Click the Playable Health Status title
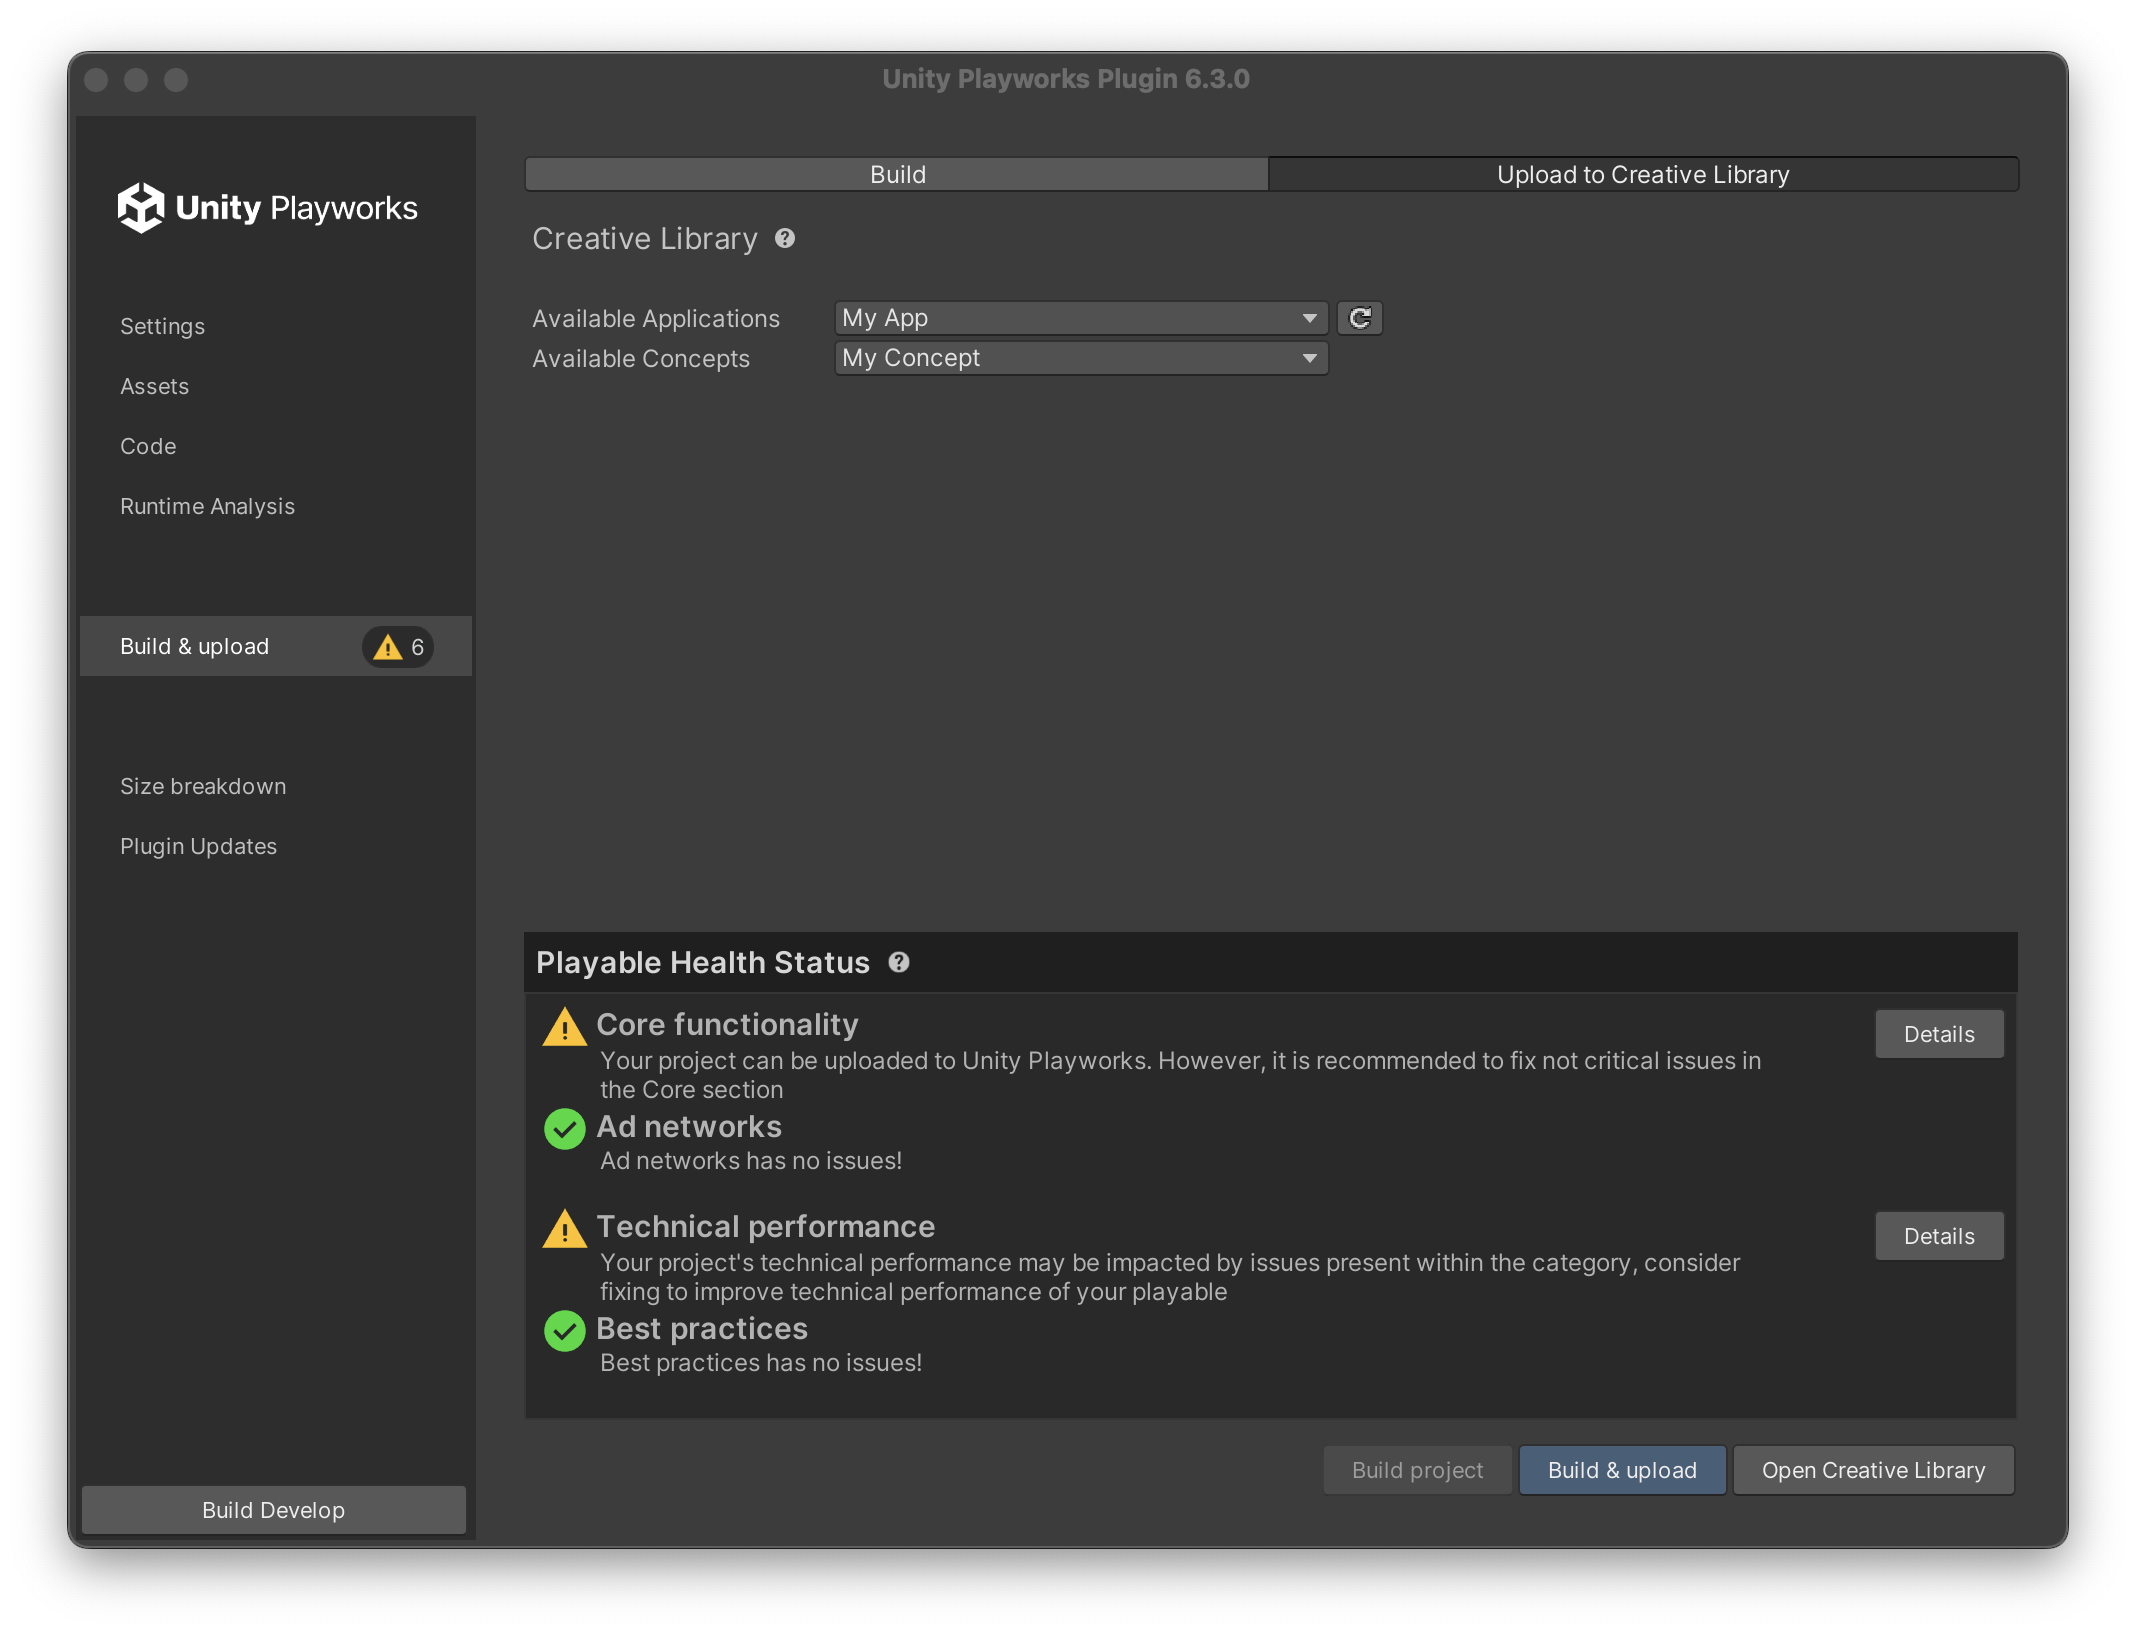Viewport: 2136px width, 1632px height. pos(703,962)
